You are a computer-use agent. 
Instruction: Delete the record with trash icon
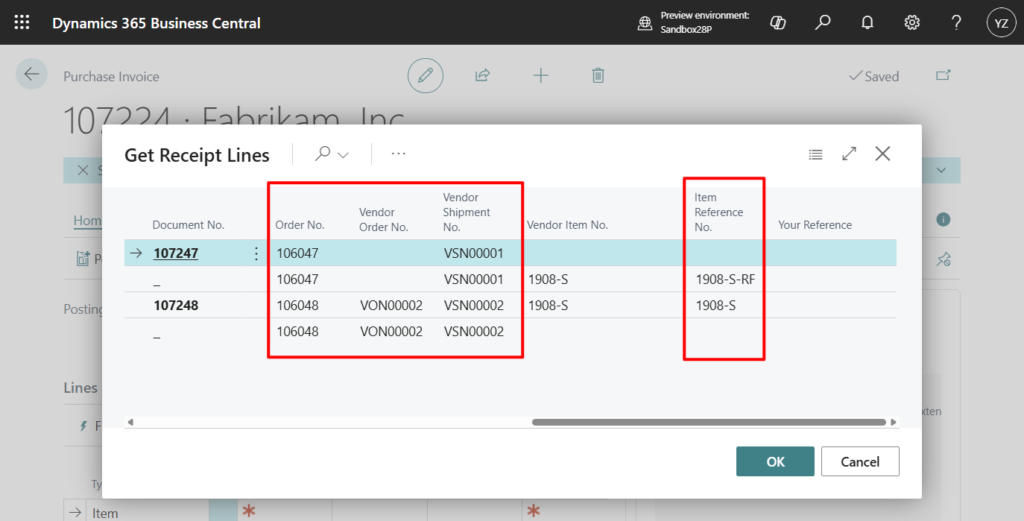598,75
